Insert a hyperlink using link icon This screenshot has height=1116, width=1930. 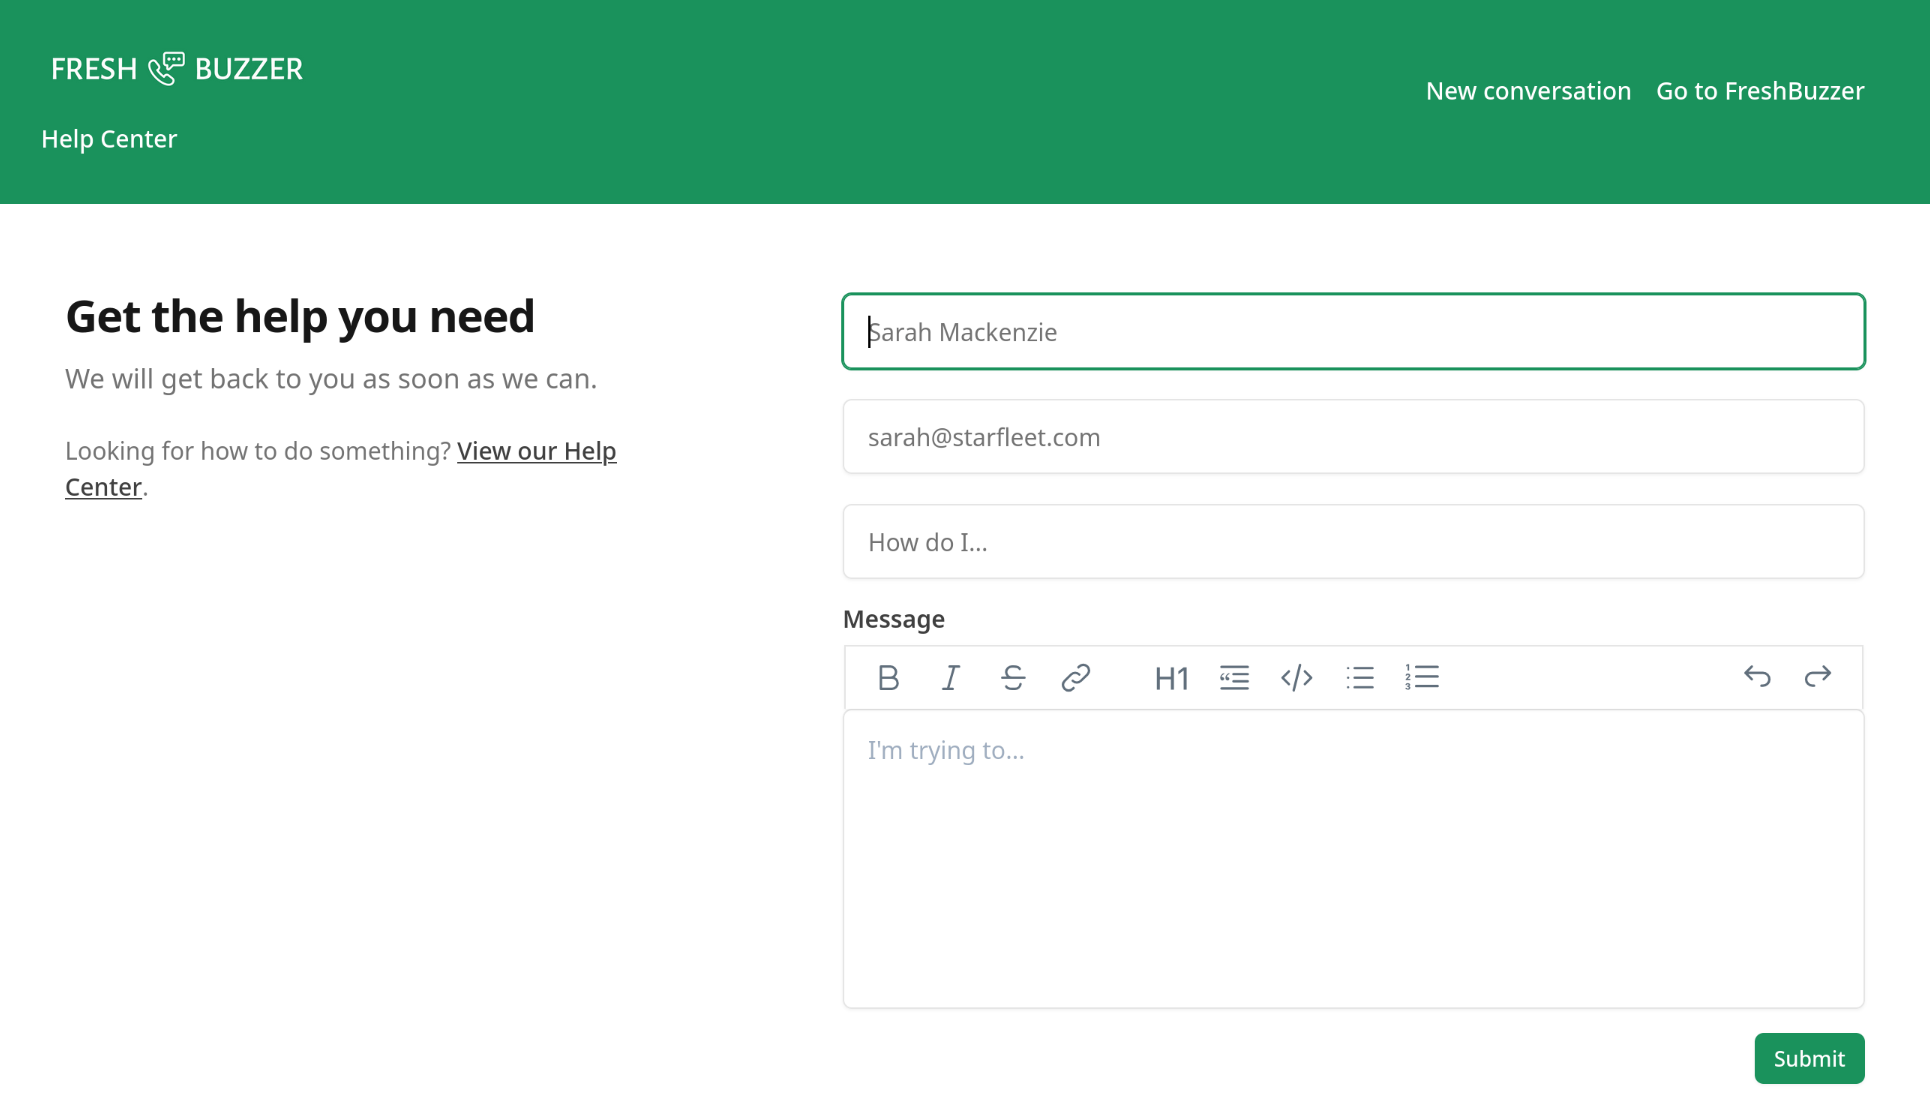1075,678
